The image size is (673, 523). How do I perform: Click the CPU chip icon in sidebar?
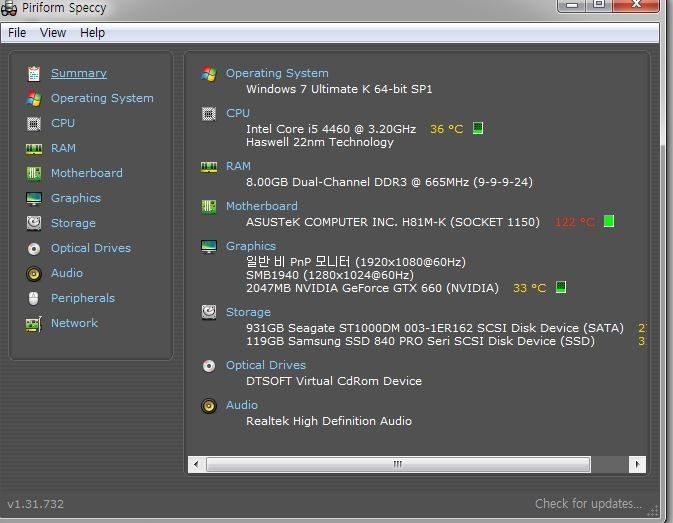[x=34, y=124]
